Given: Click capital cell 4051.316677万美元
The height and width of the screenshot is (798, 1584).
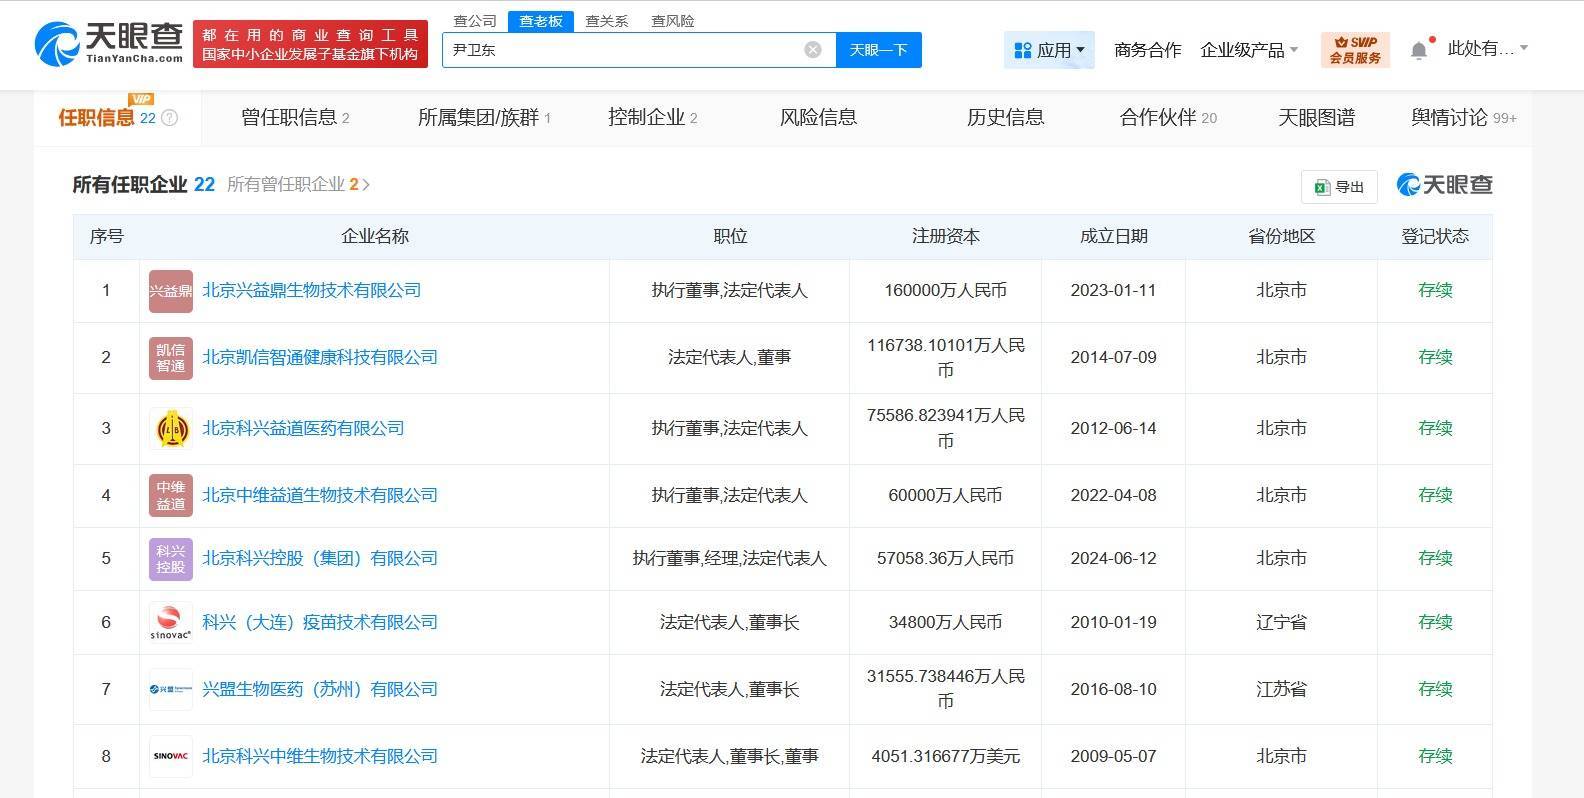Looking at the screenshot, I should [x=945, y=757].
